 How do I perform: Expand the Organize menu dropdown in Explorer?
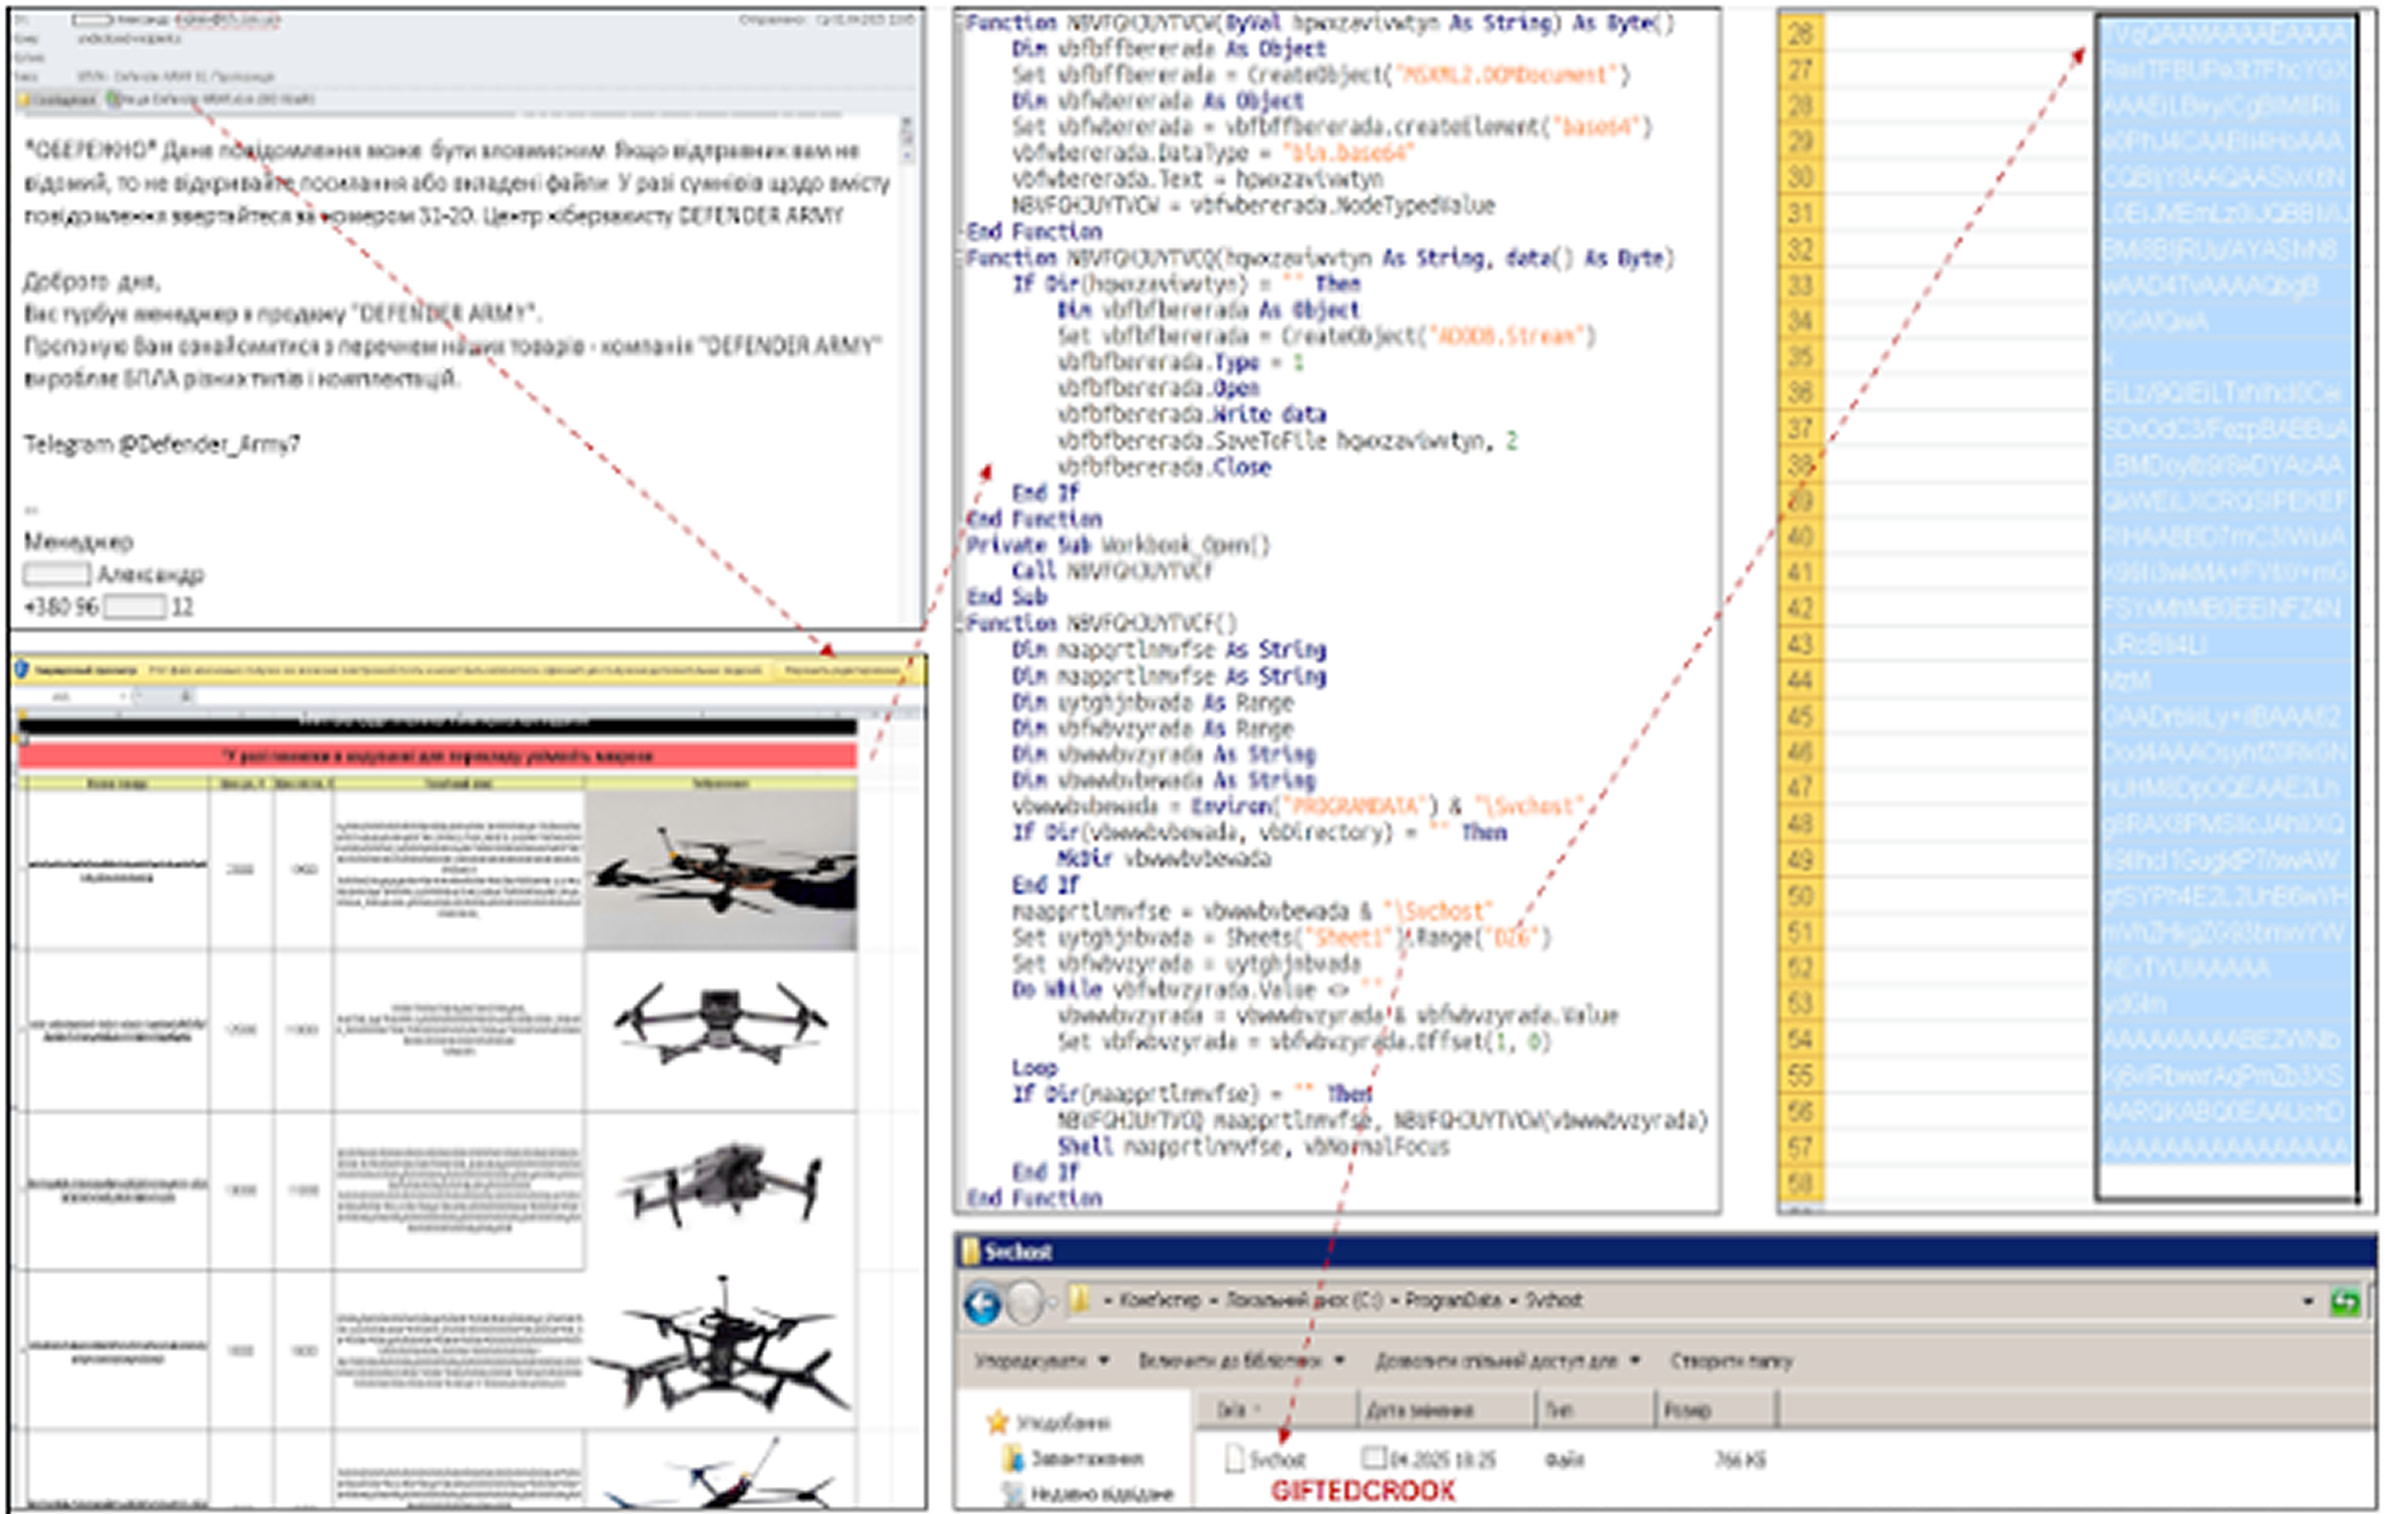pos(1041,1361)
